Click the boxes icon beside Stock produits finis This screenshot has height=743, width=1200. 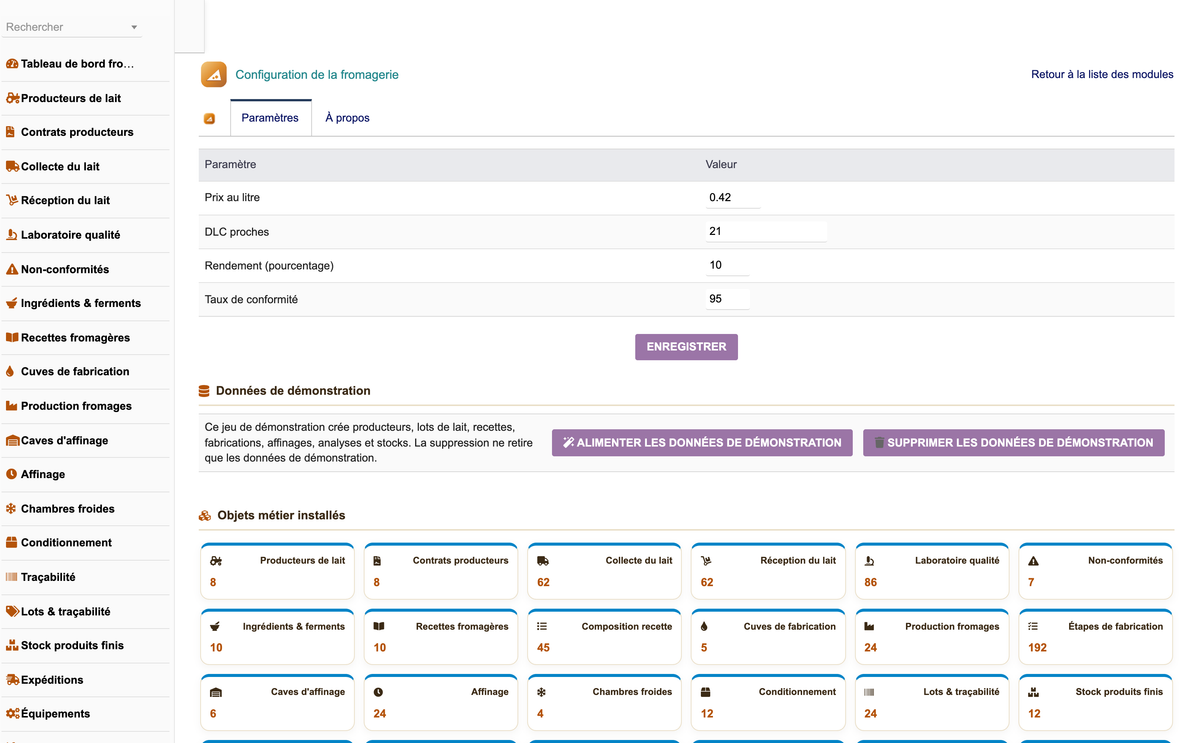pos(13,645)
